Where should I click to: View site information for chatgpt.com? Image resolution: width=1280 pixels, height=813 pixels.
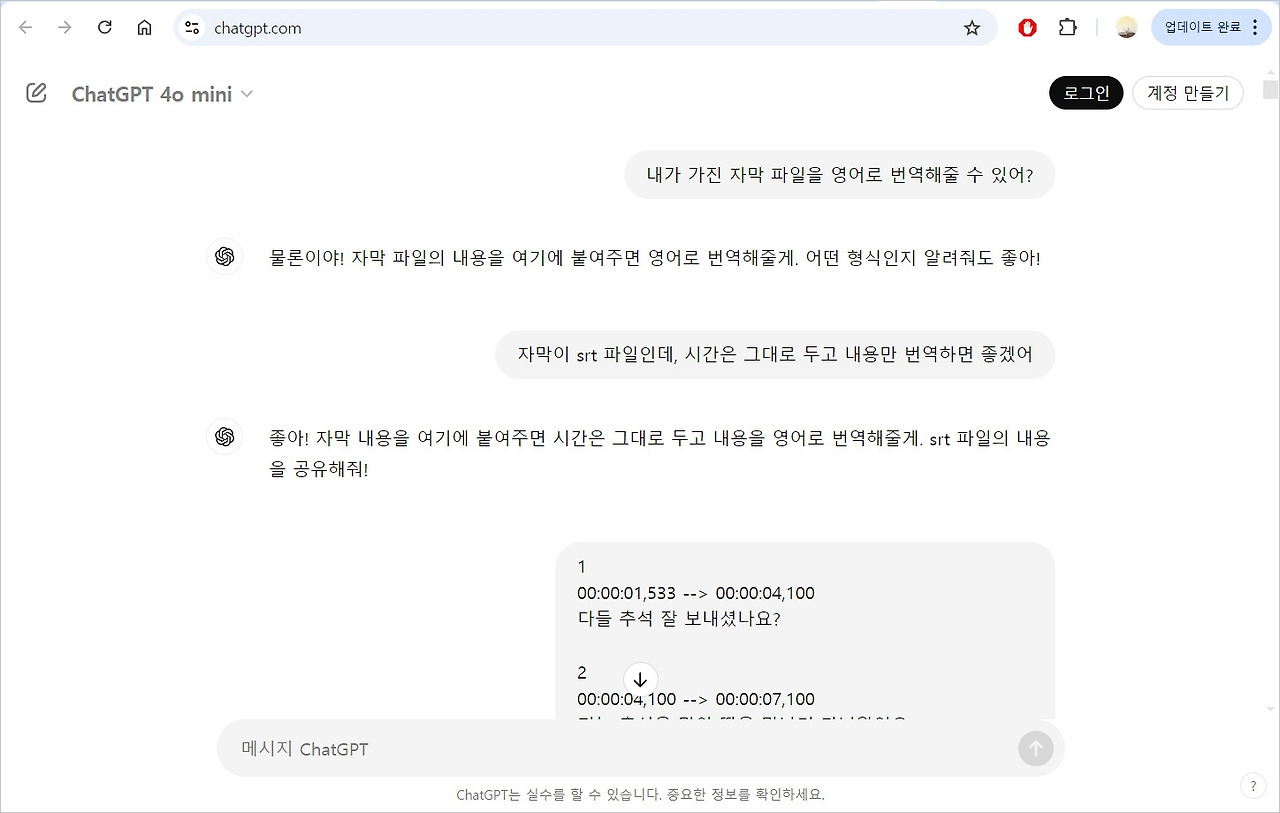[192, 28]
